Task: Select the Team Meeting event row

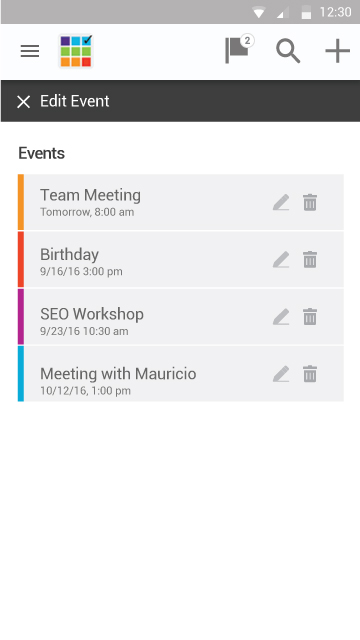Action: tap(181, 202)
